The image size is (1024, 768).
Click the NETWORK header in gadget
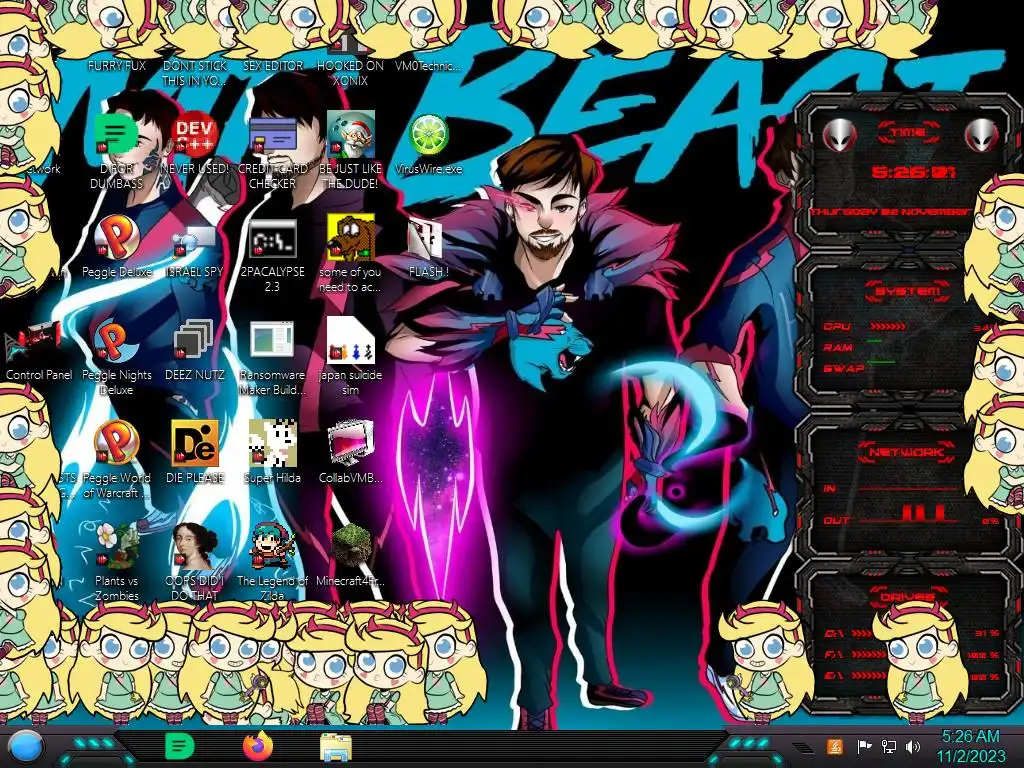[906, 452]
